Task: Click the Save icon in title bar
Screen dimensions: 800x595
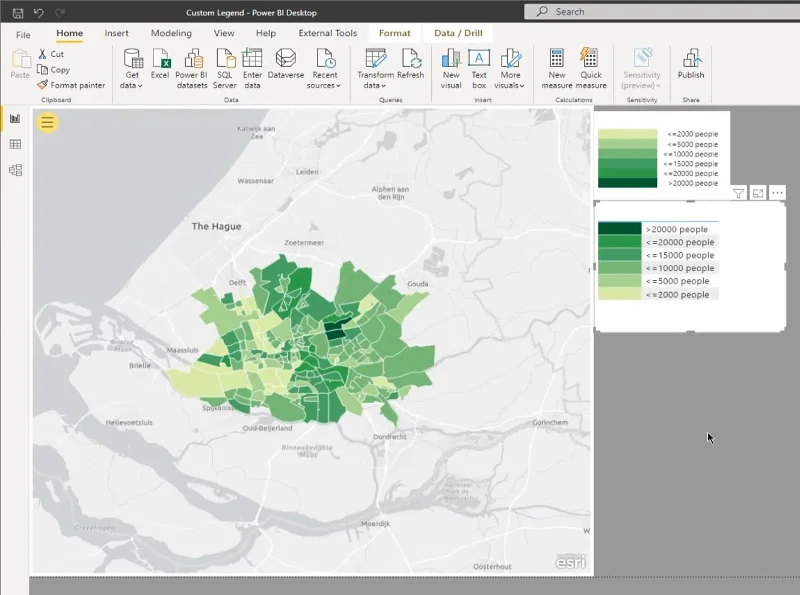Action: click(x=18, y=13)
